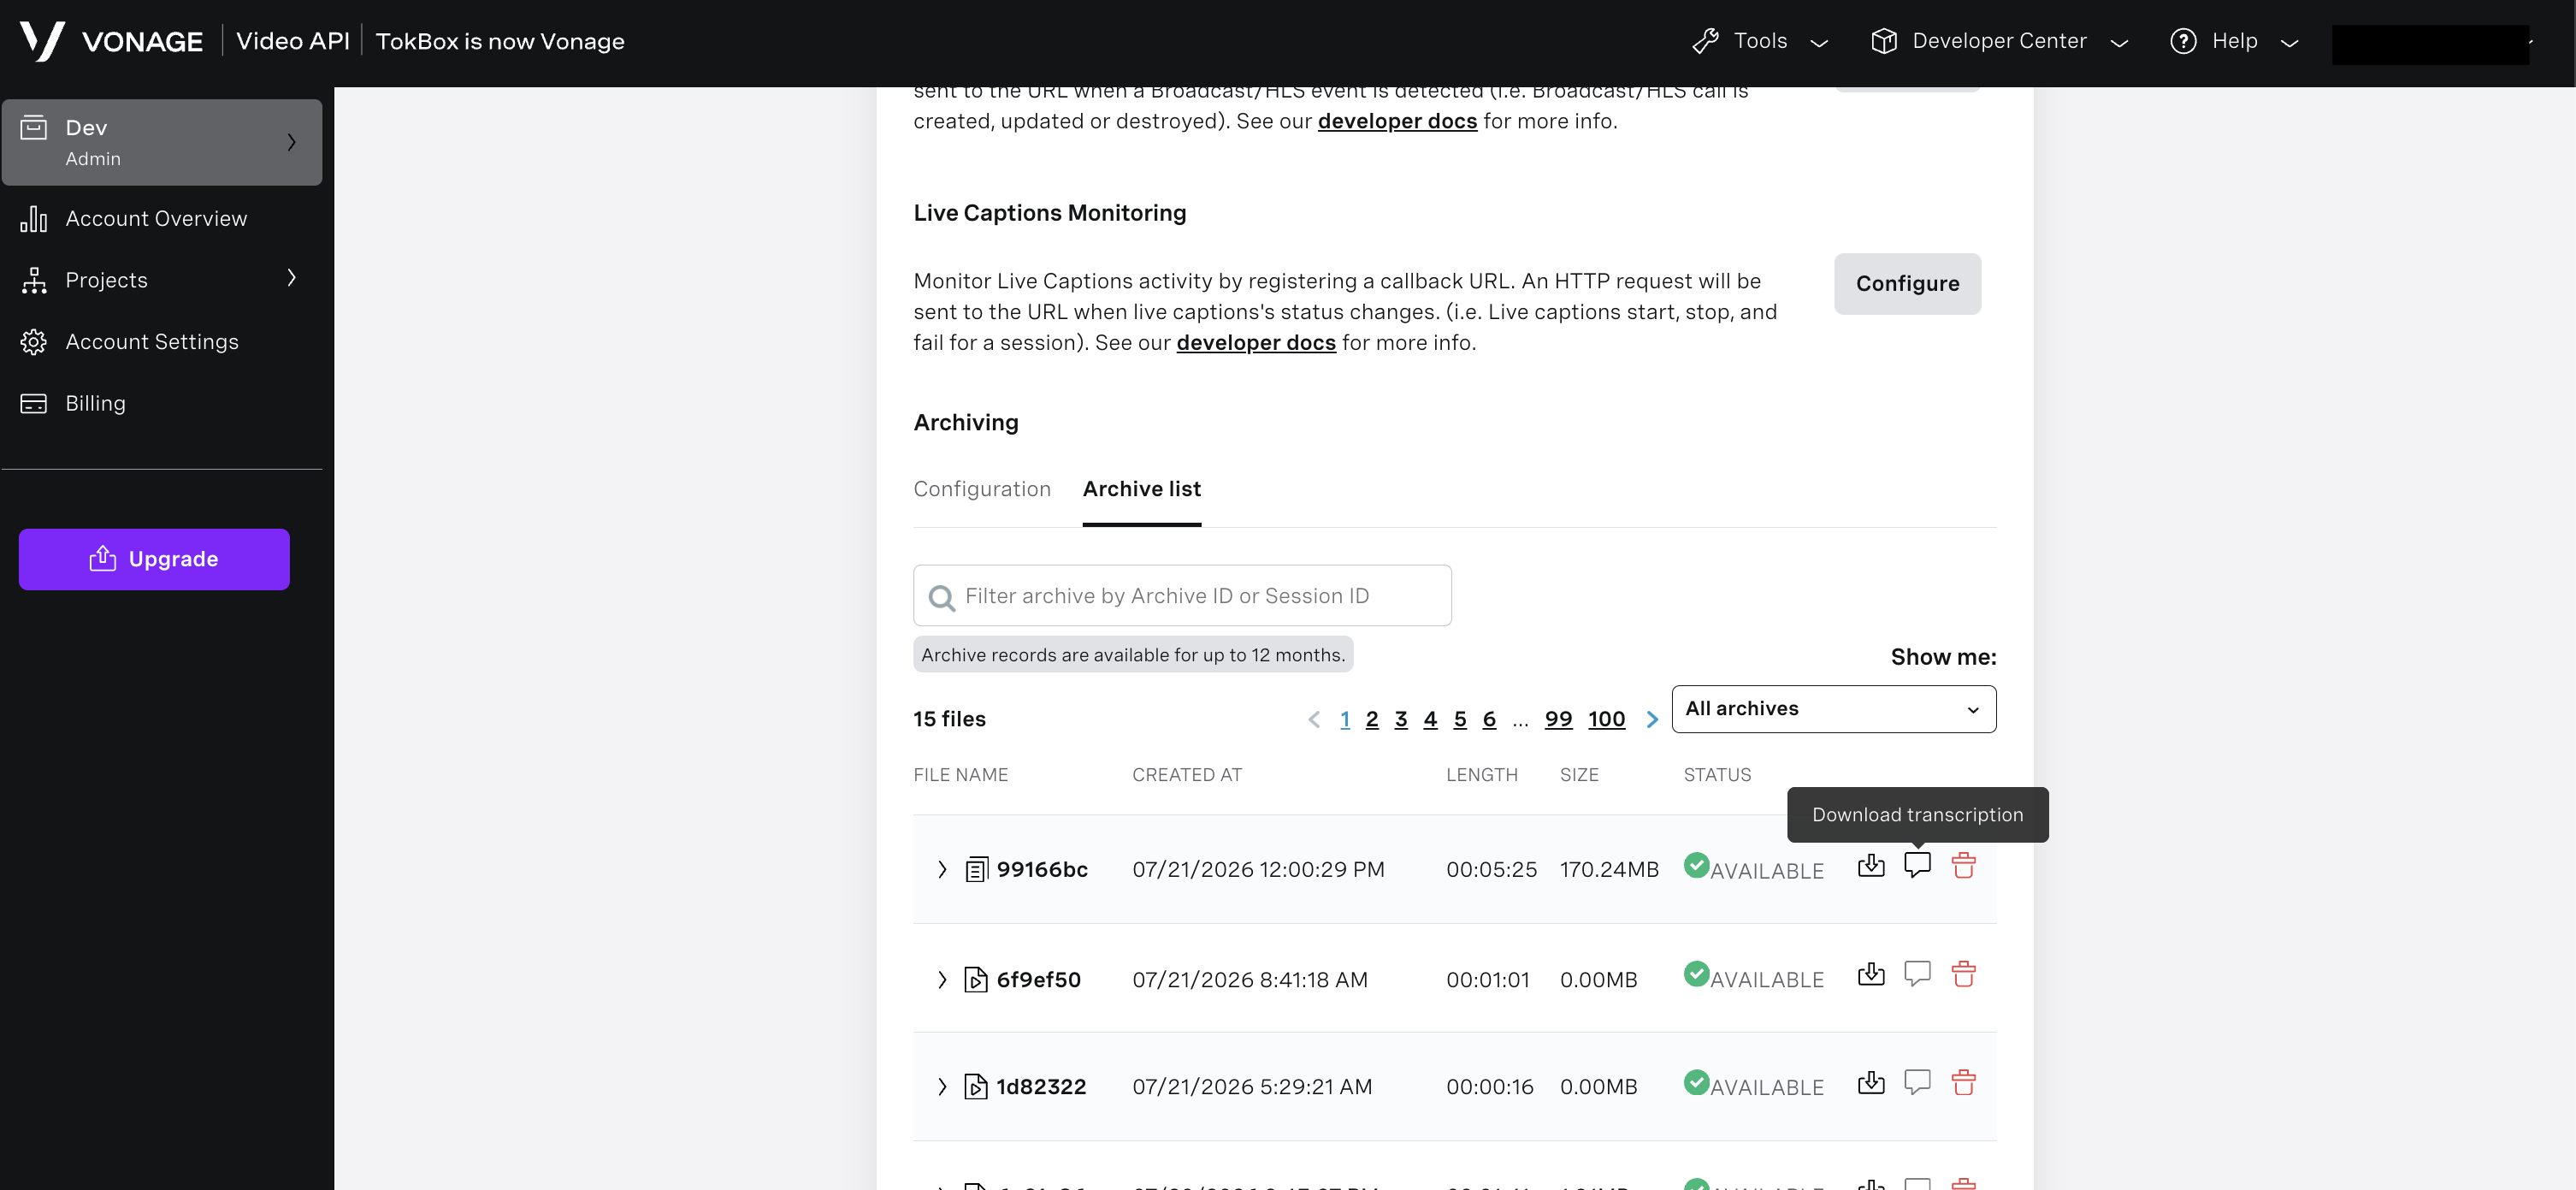Click the video file icon beside 1d82322

[976, 1086]
